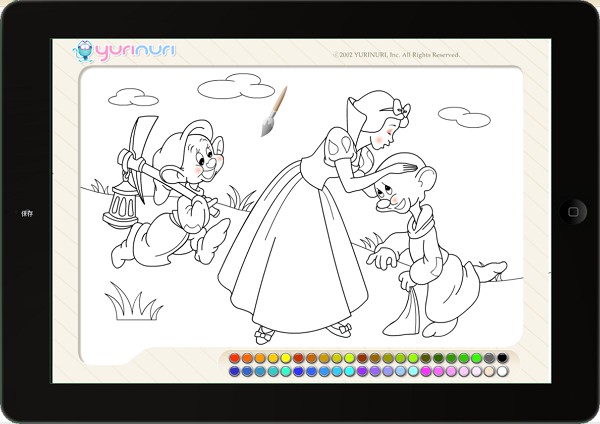This screenshot has height=424, width=600.
Task: Choose the beige skin-tone swatch
Action: coord(489,371)
